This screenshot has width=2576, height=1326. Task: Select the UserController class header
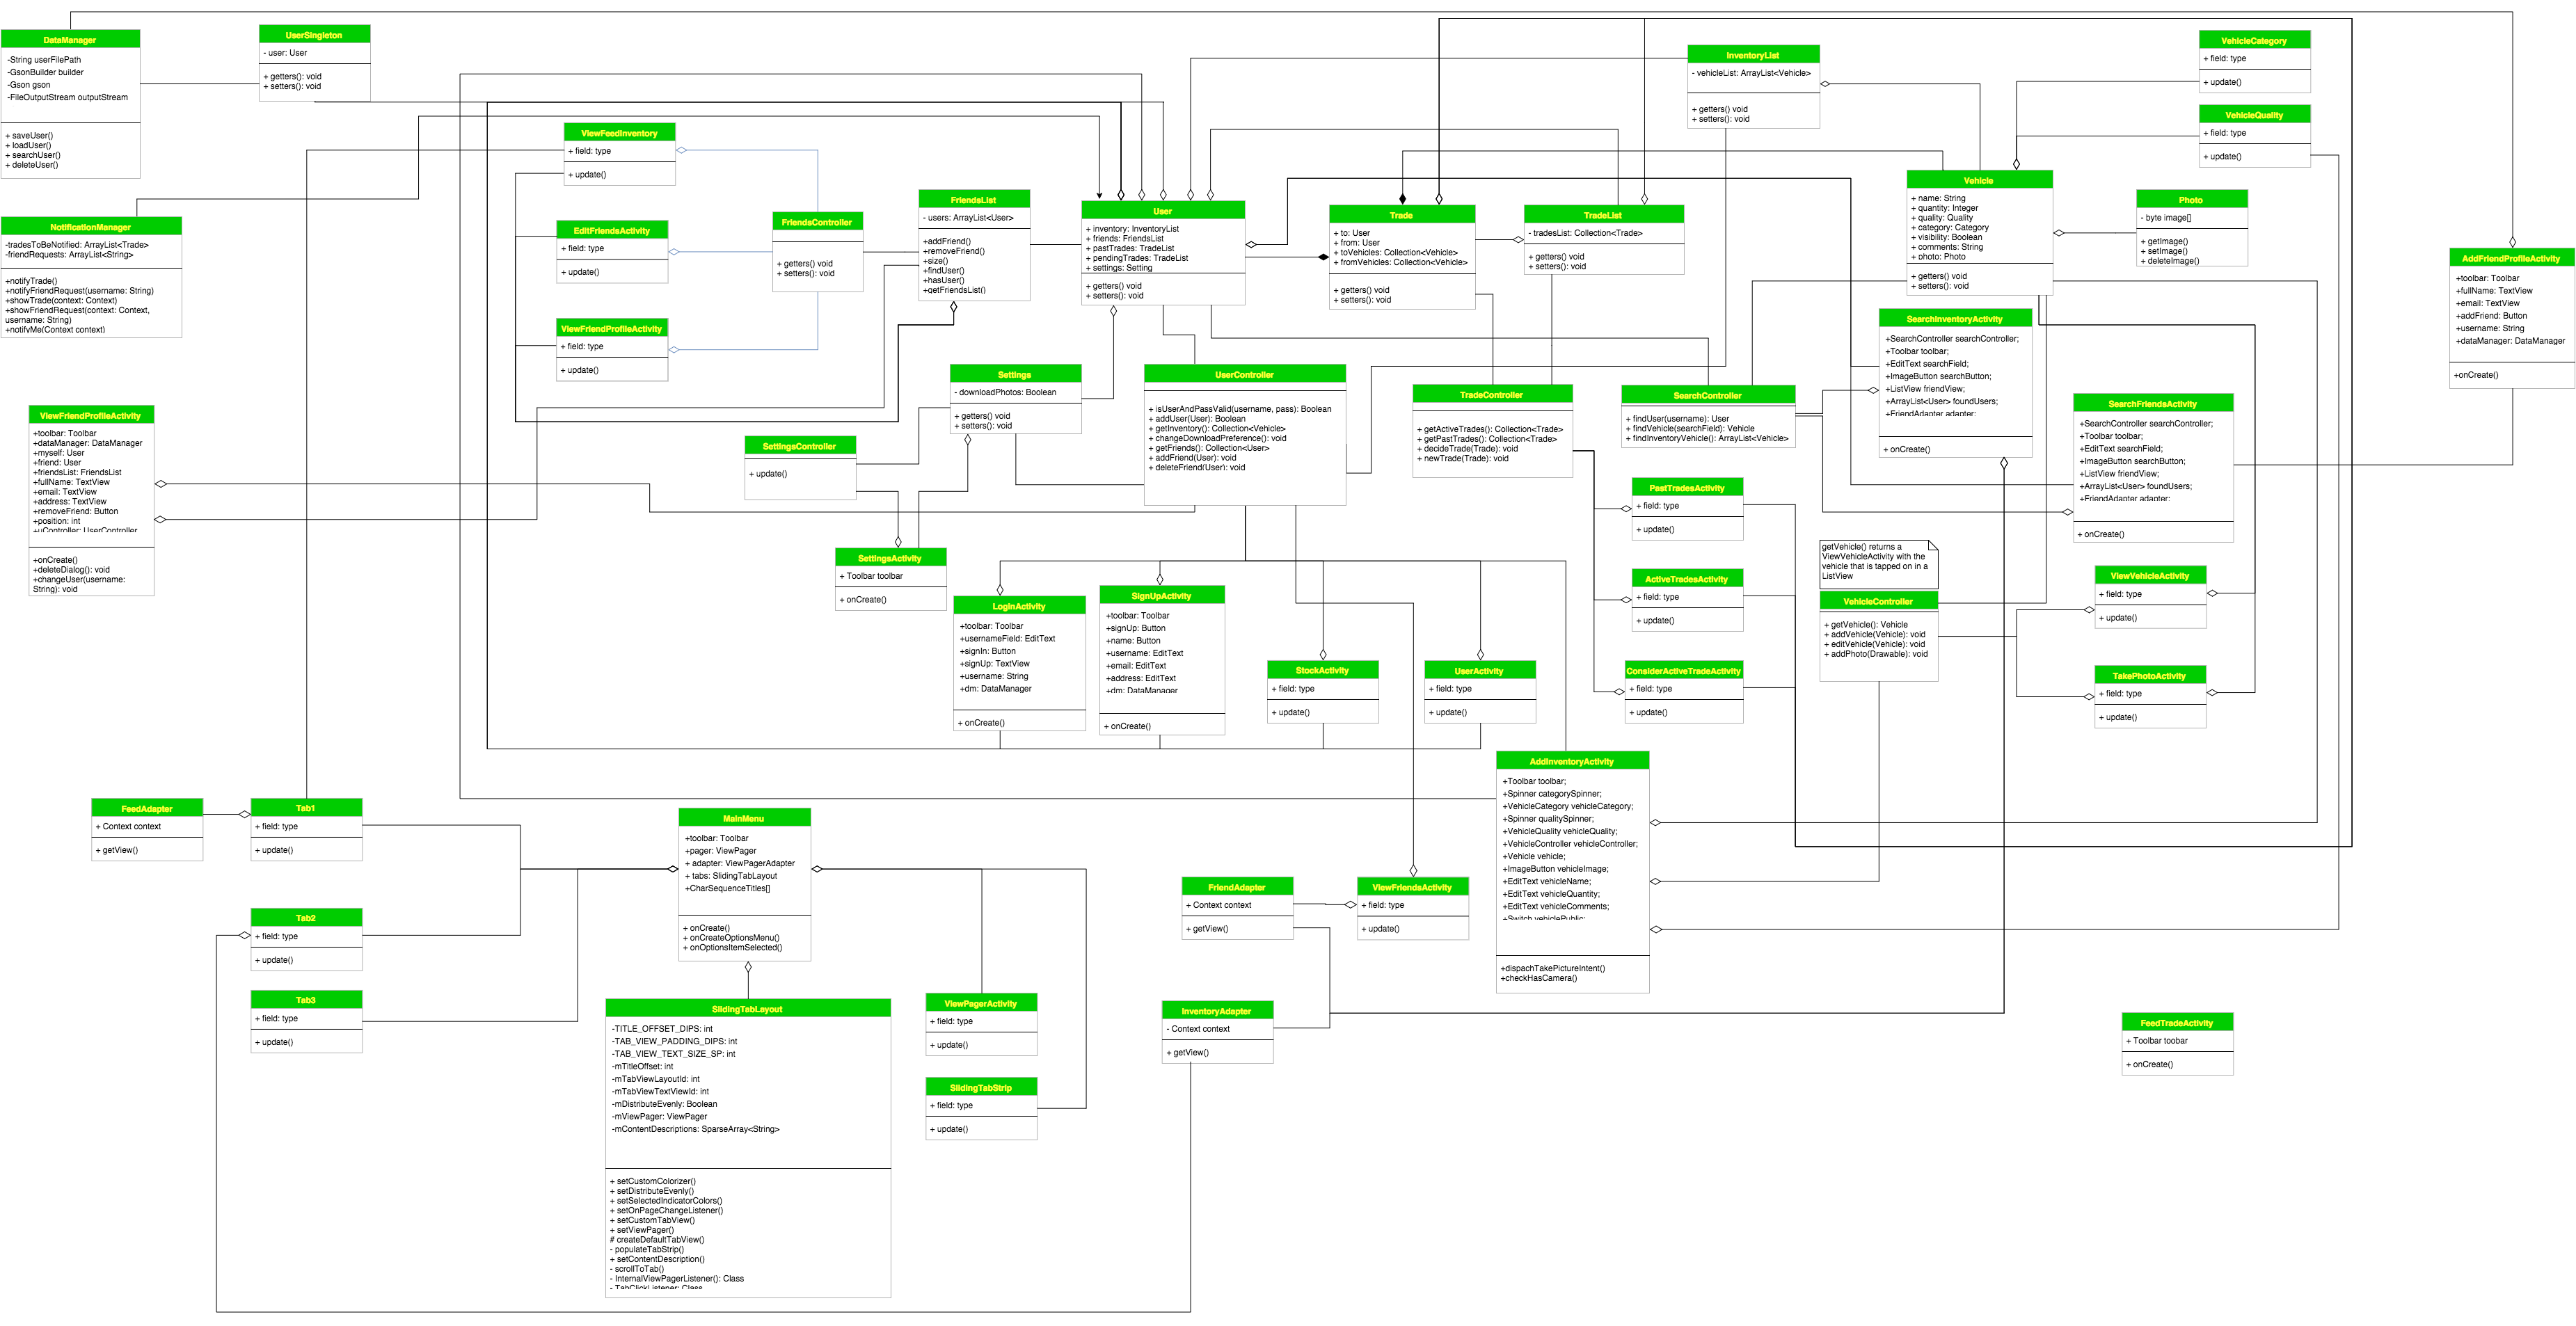pos(1244,375)
